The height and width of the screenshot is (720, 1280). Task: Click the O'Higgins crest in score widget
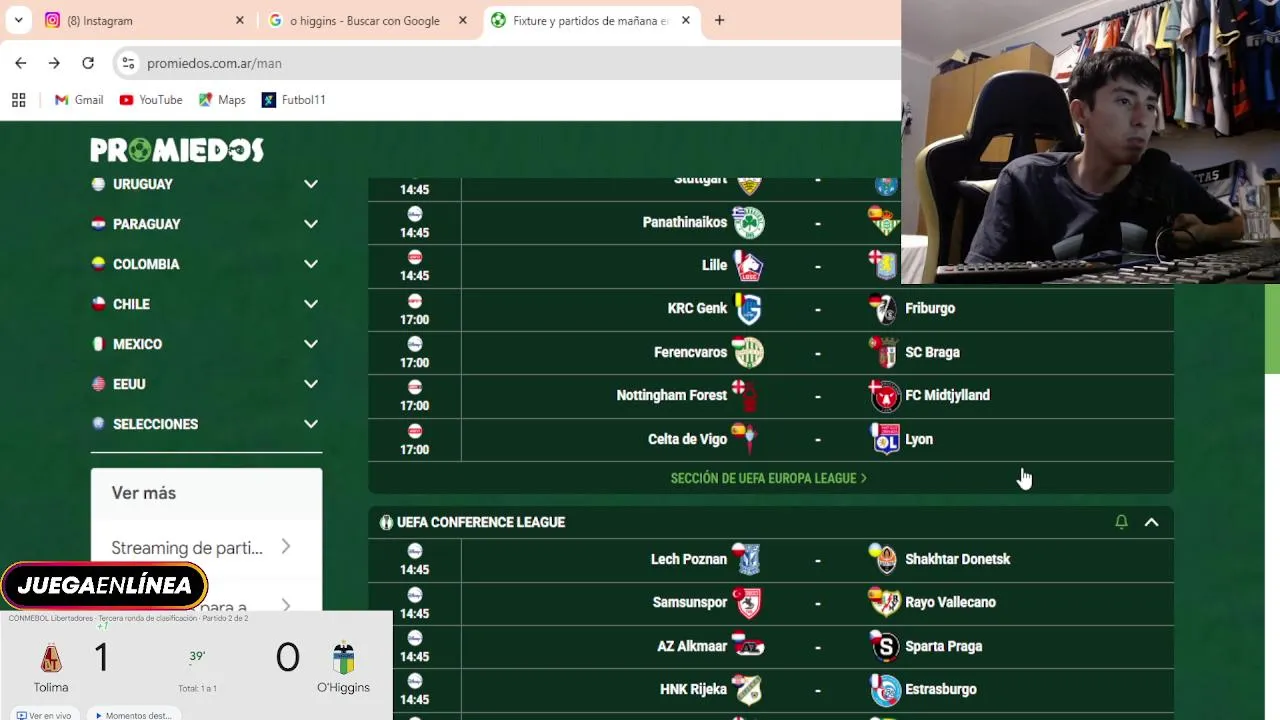tap(343, 658)
